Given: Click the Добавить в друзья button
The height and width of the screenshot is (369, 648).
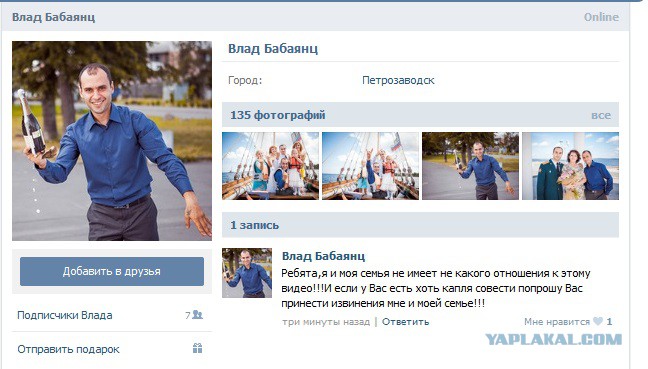Looking at the screenshot, I should point(112,271).
